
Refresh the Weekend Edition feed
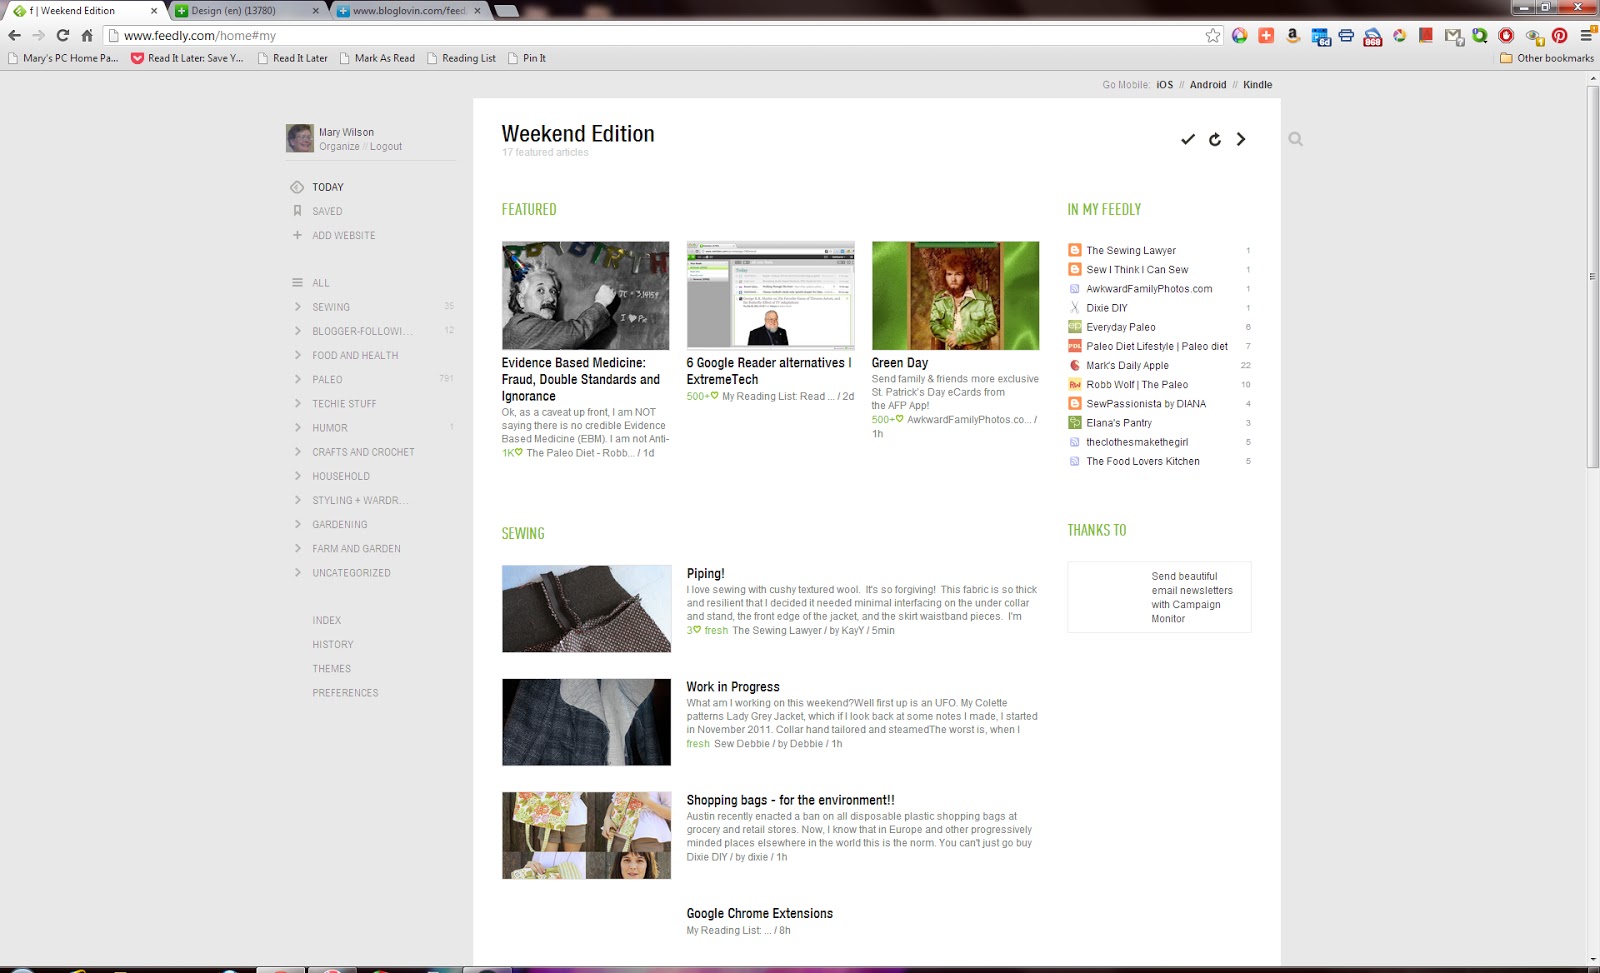point(1215,139)
